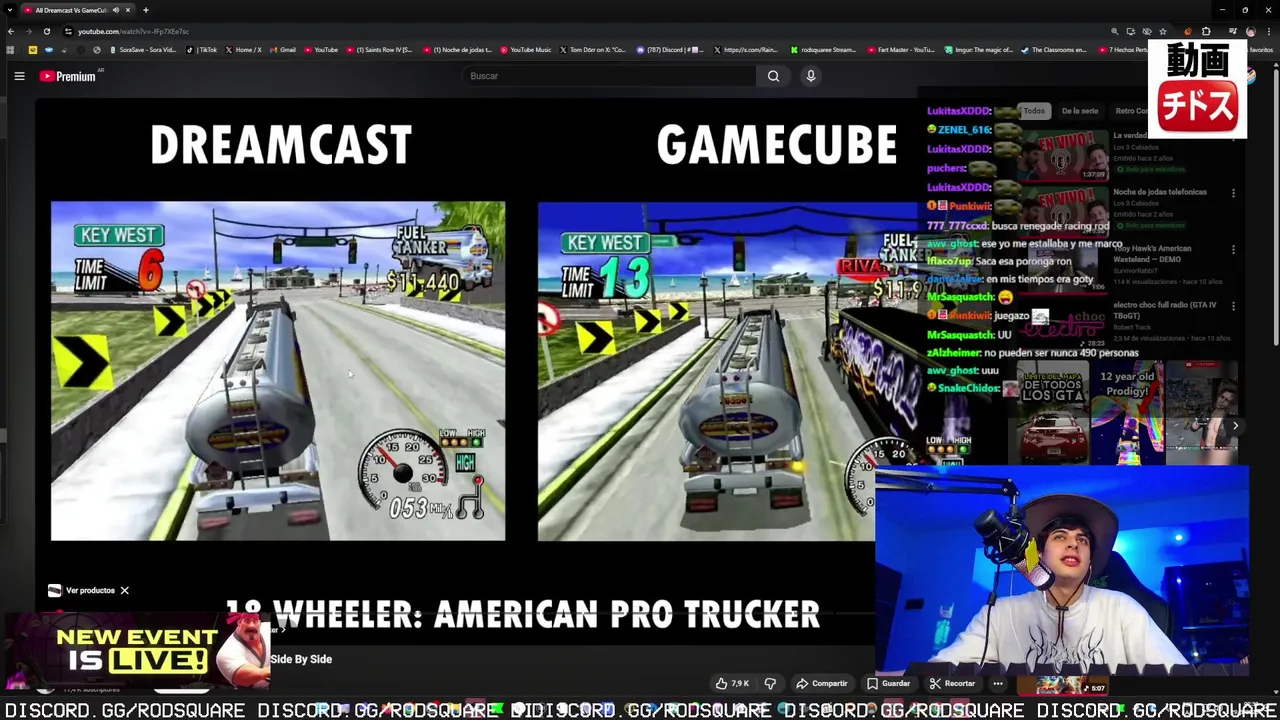
Task: Open the YouTube hamburger guide menu
Action: pos(19,76)
